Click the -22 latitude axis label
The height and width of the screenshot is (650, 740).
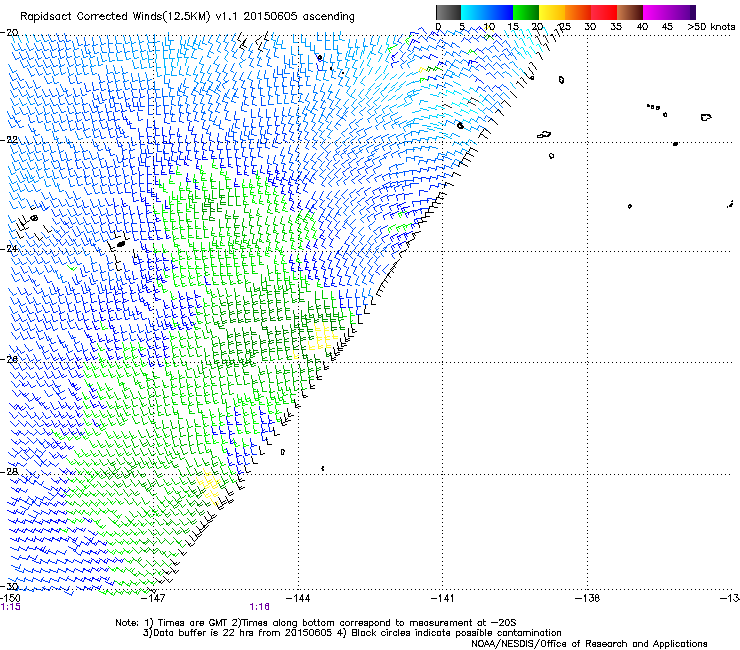(9, 140)
